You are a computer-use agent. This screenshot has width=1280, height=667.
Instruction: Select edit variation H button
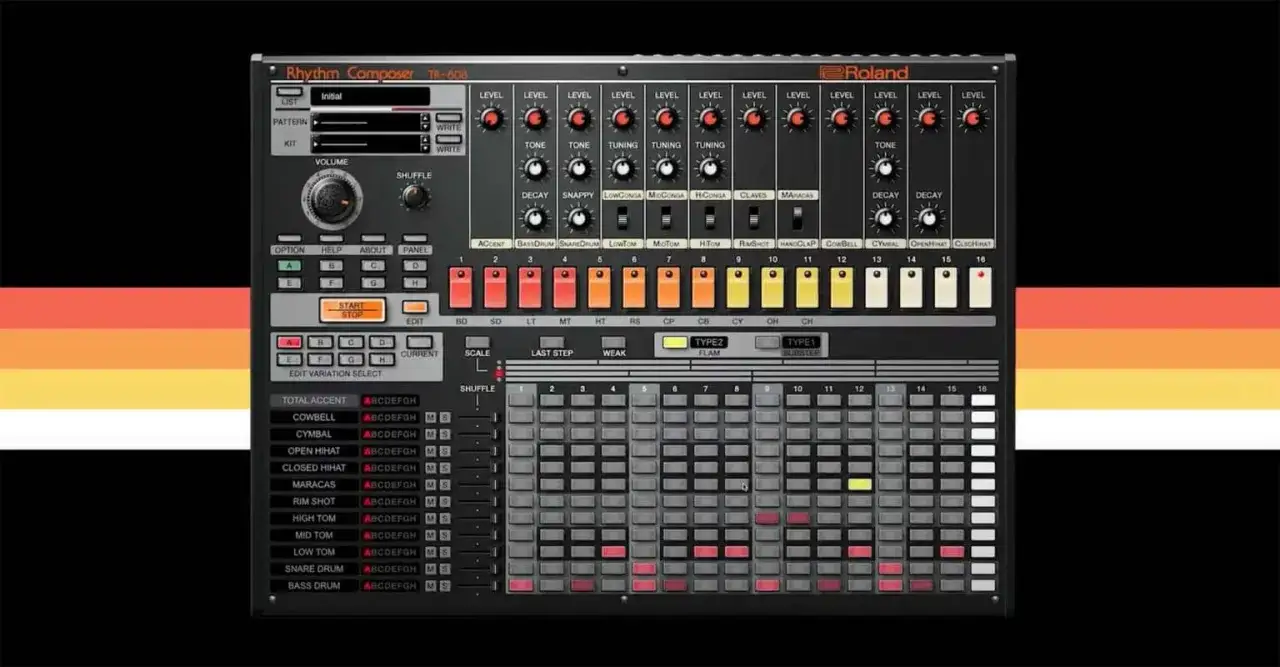coord(382,359)
